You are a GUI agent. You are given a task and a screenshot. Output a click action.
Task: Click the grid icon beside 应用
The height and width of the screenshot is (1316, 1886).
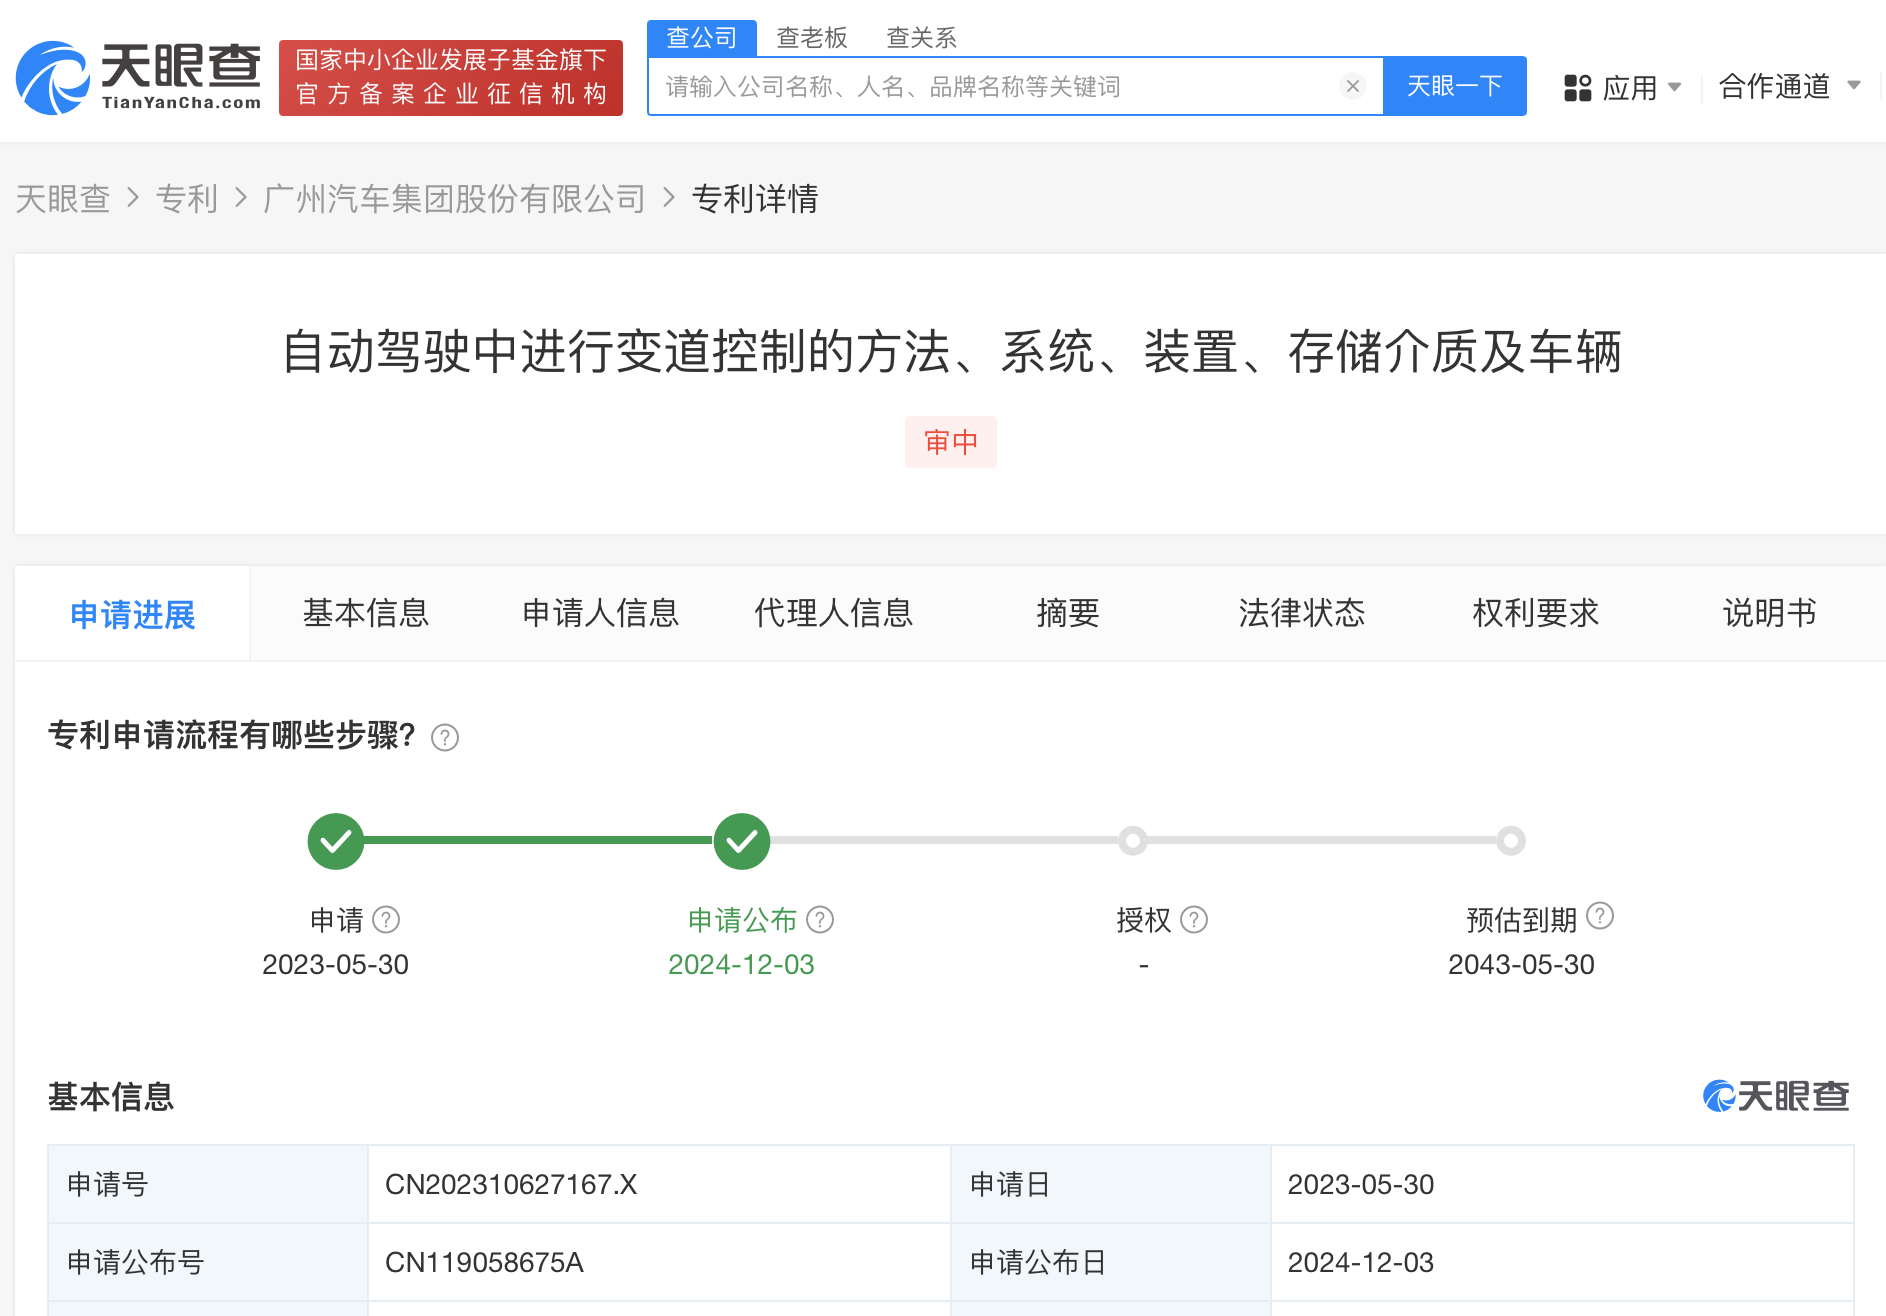point(1578,88)
